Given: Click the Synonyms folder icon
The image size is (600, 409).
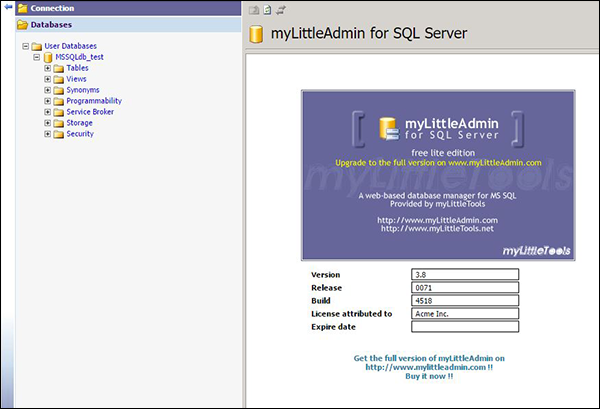Looking at the screenshot, I should 59,90.
